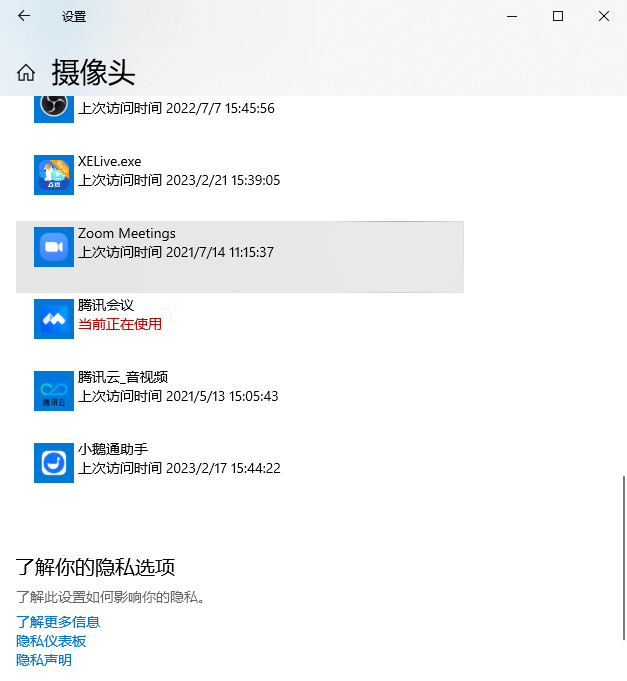
Task: Open the 了解更多信息 link
Action: click(x=58, y=622)
